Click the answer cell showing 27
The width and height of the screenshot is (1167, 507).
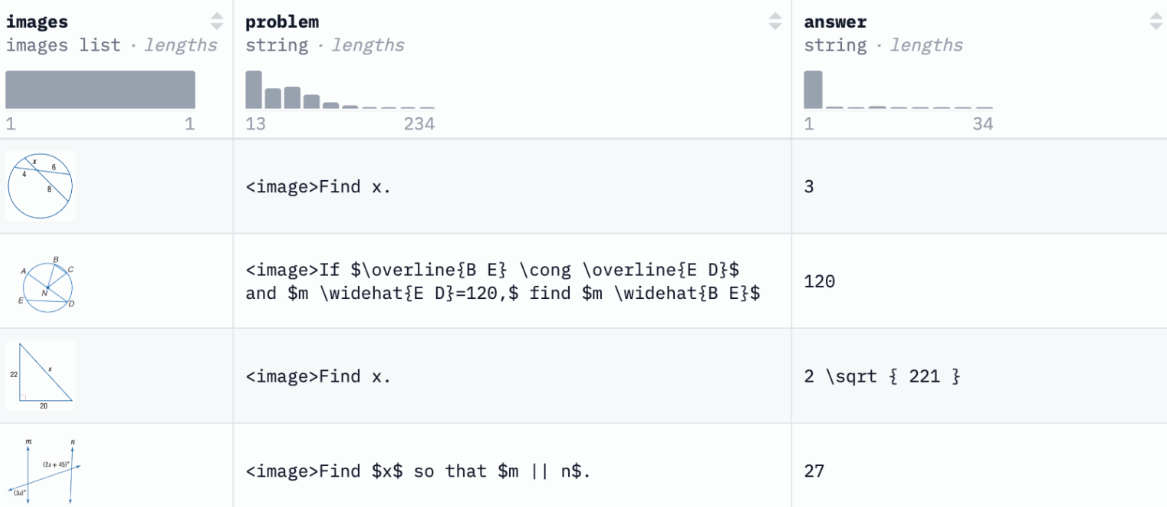click(x=814, y=470)
